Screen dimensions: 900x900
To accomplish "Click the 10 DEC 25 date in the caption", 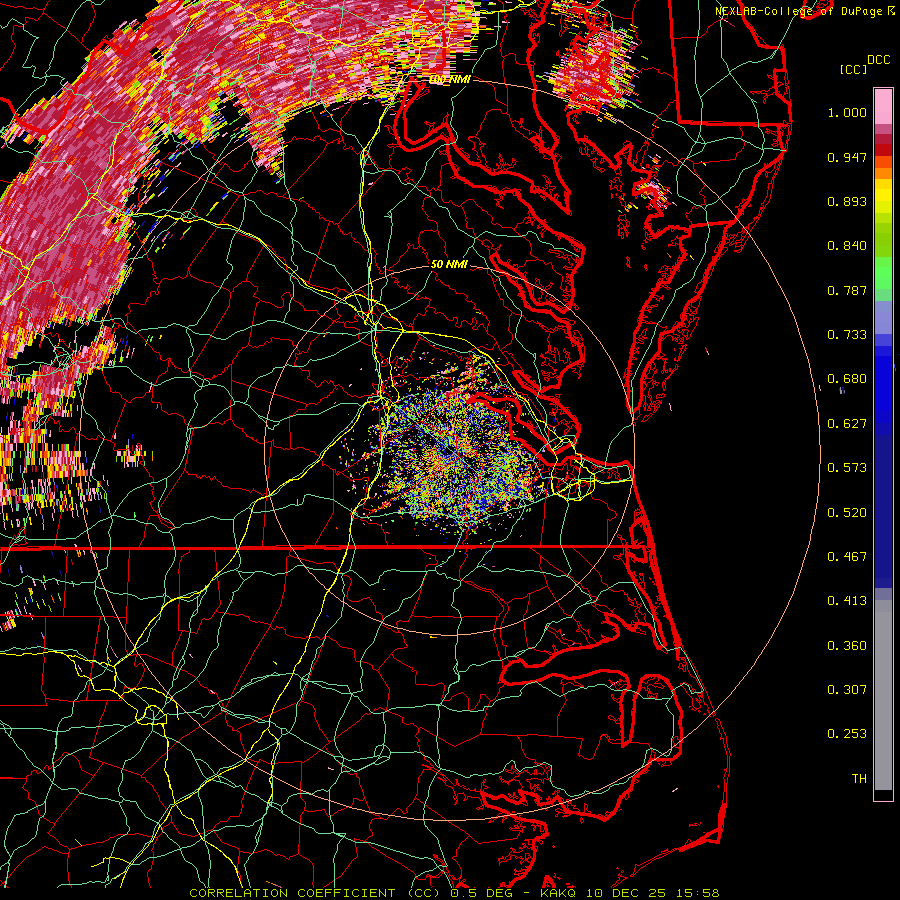I will tap(626, 893).
